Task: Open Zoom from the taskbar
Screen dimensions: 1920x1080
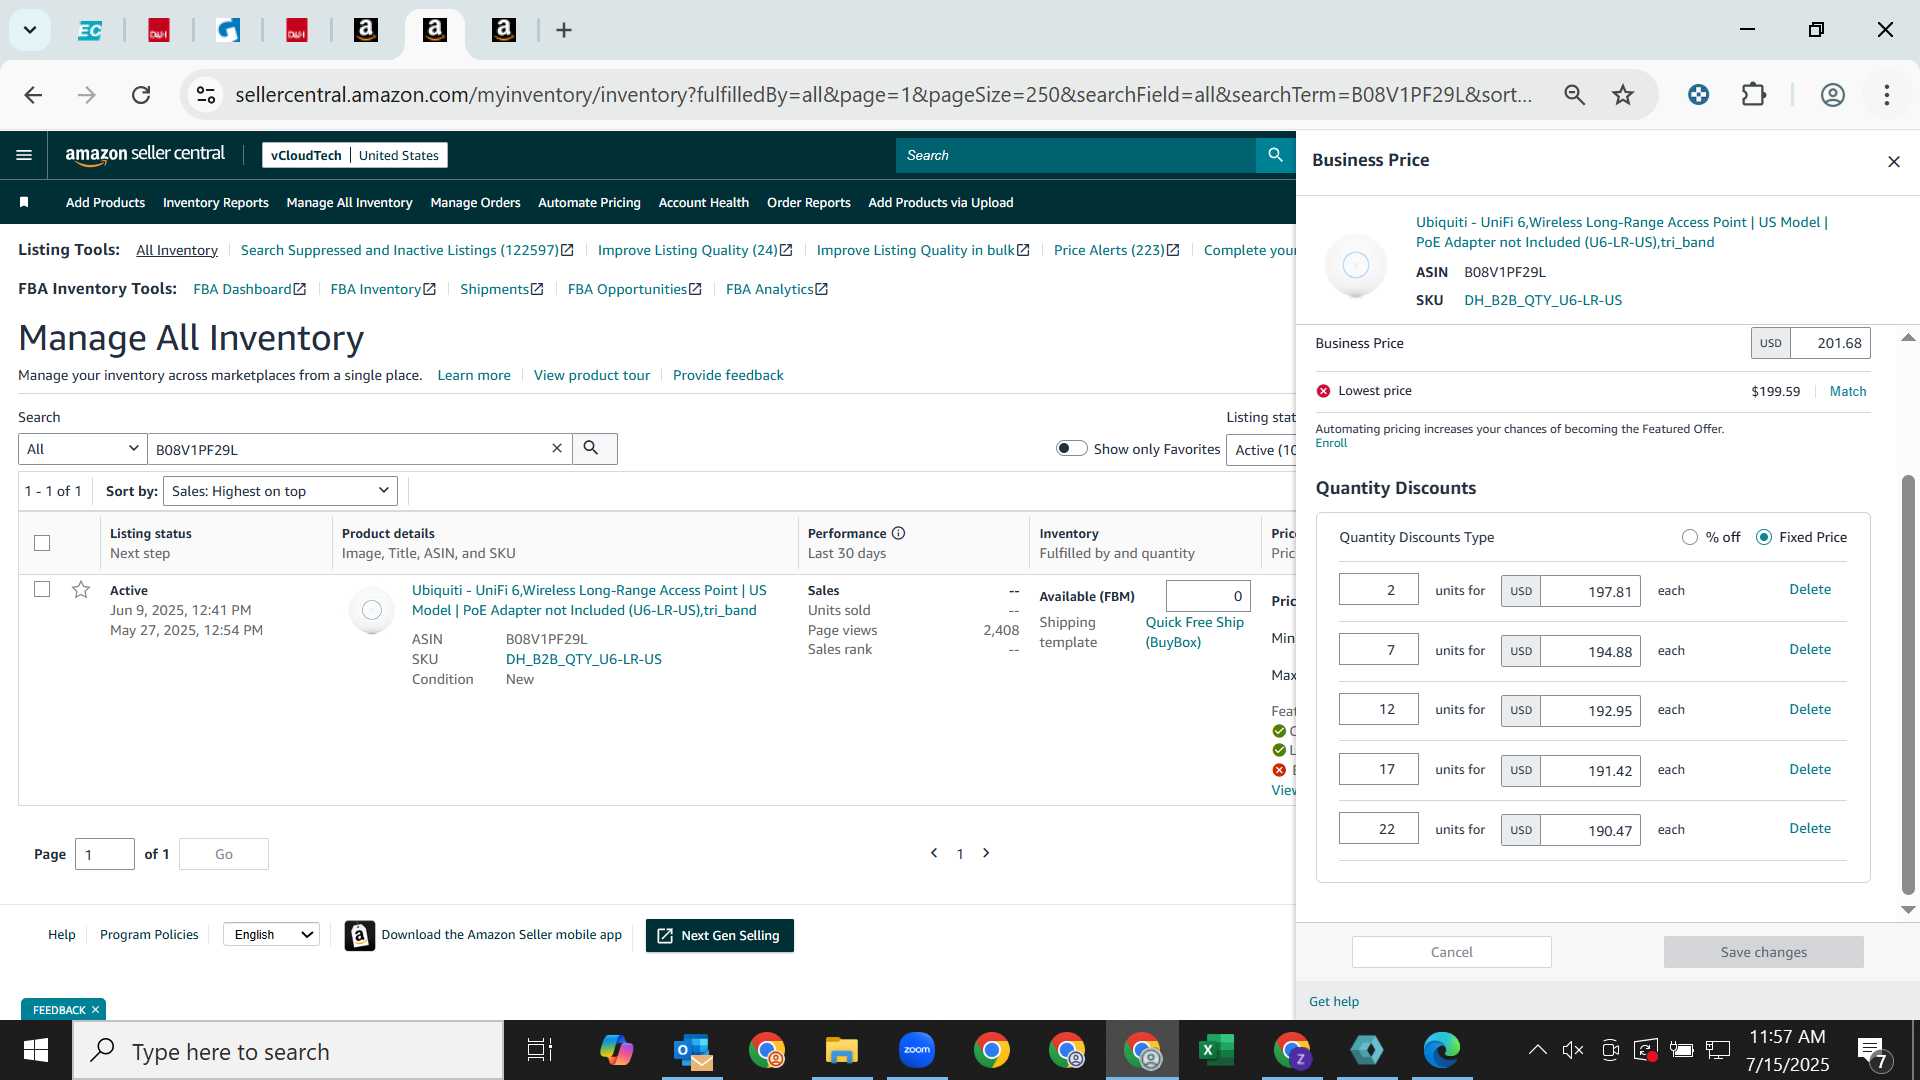Action: (x=916, y=1050)
